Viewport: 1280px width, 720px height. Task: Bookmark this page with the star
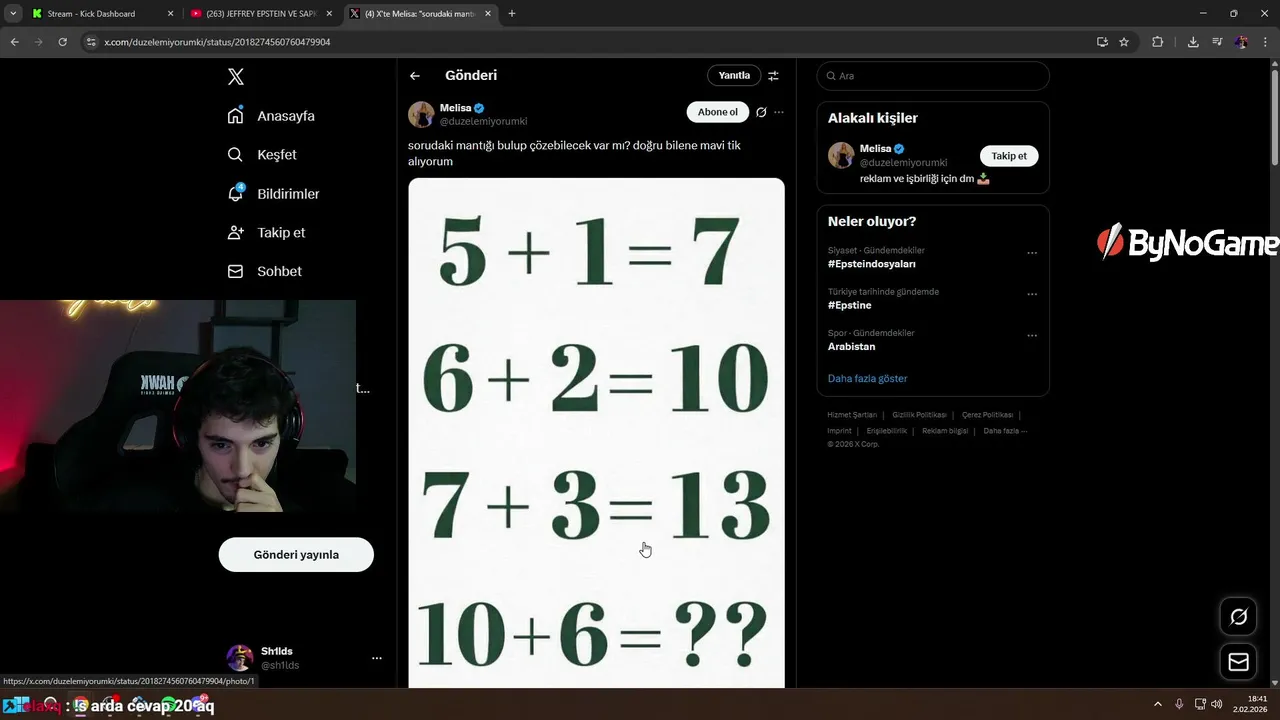click(1124, 42)
